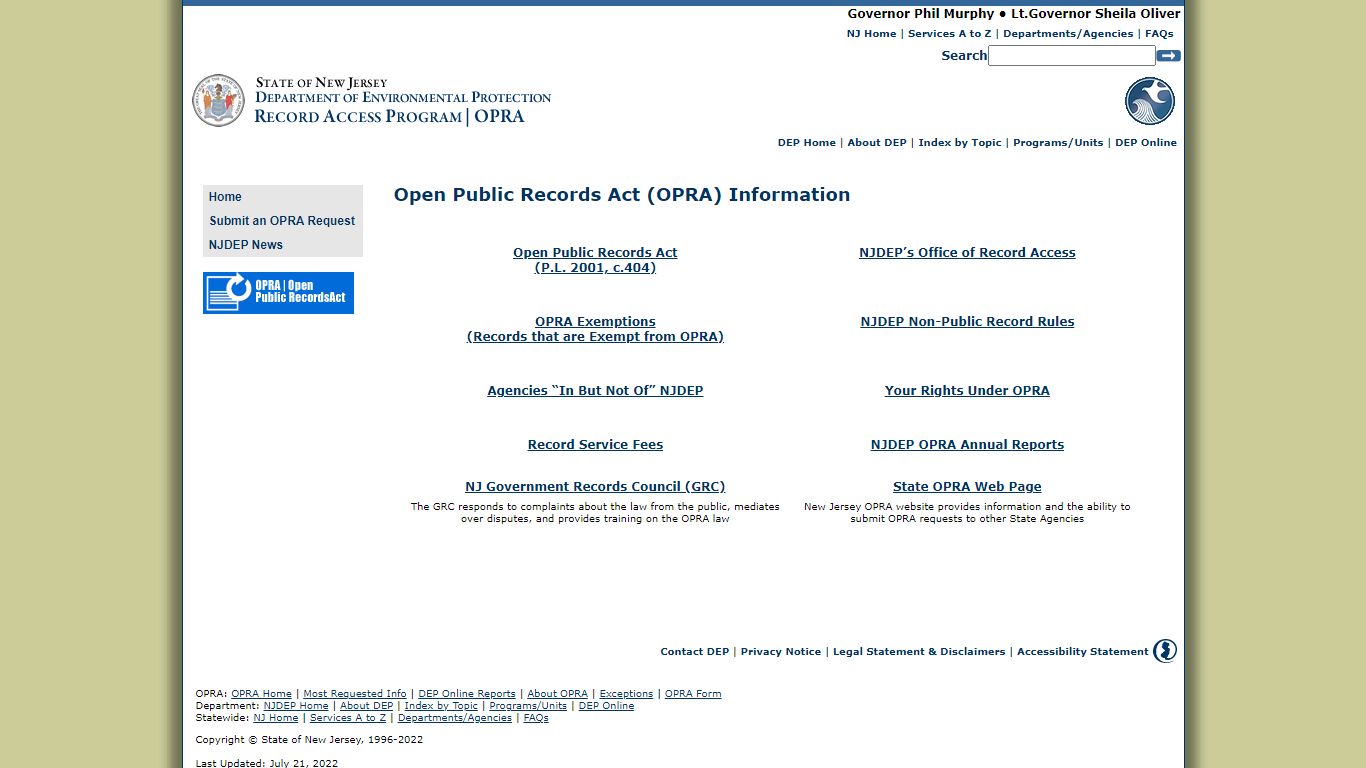Open NJDEP Non-Public Record Rules link
This screenshot has height=768, width=1366.
967,322
